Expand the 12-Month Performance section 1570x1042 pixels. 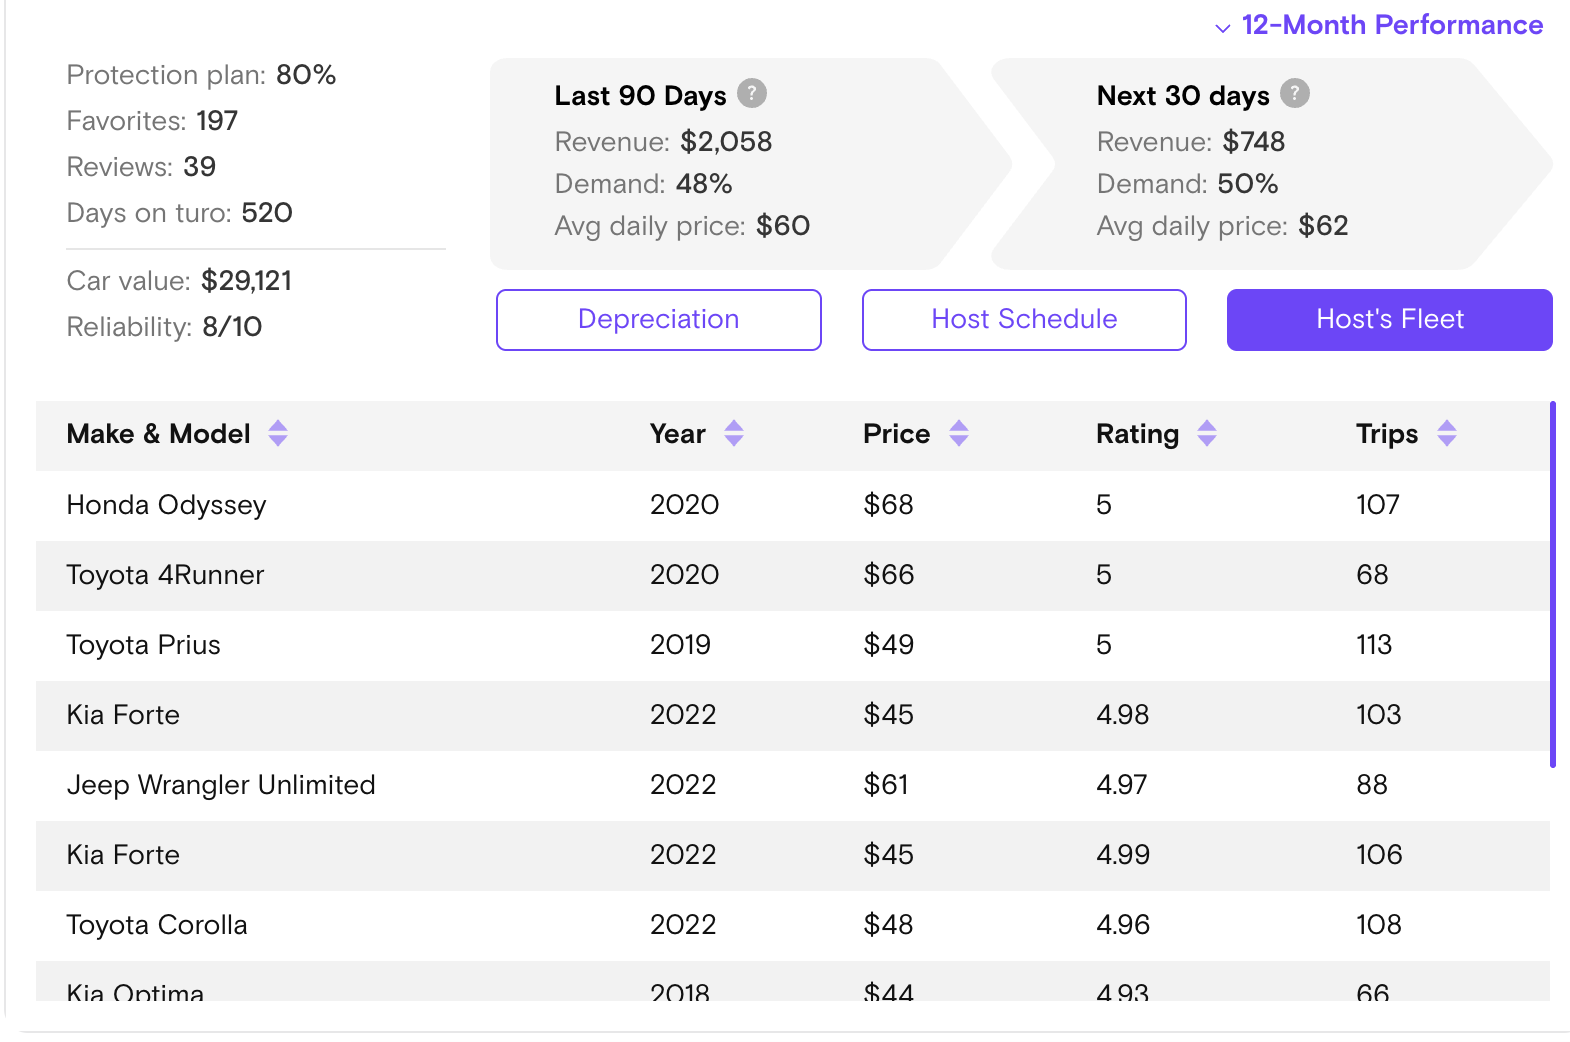click(1379, 25)
